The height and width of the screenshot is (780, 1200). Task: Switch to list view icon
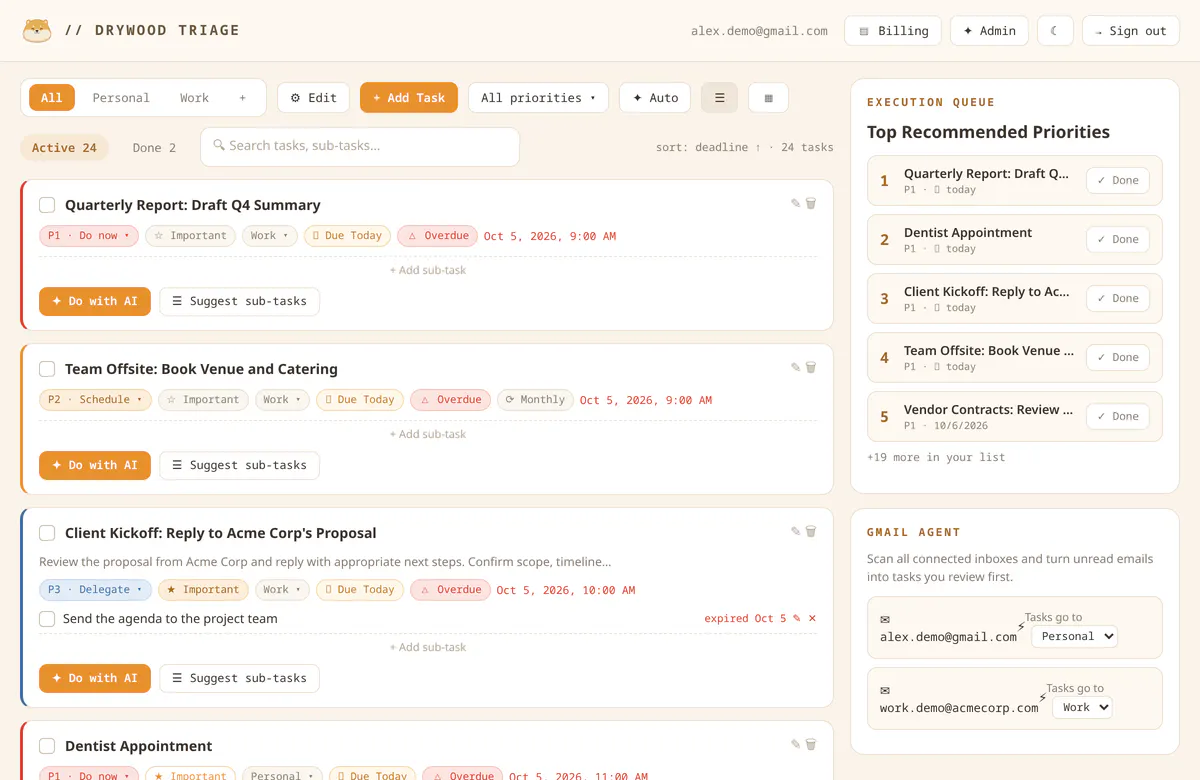pos(719,98)
